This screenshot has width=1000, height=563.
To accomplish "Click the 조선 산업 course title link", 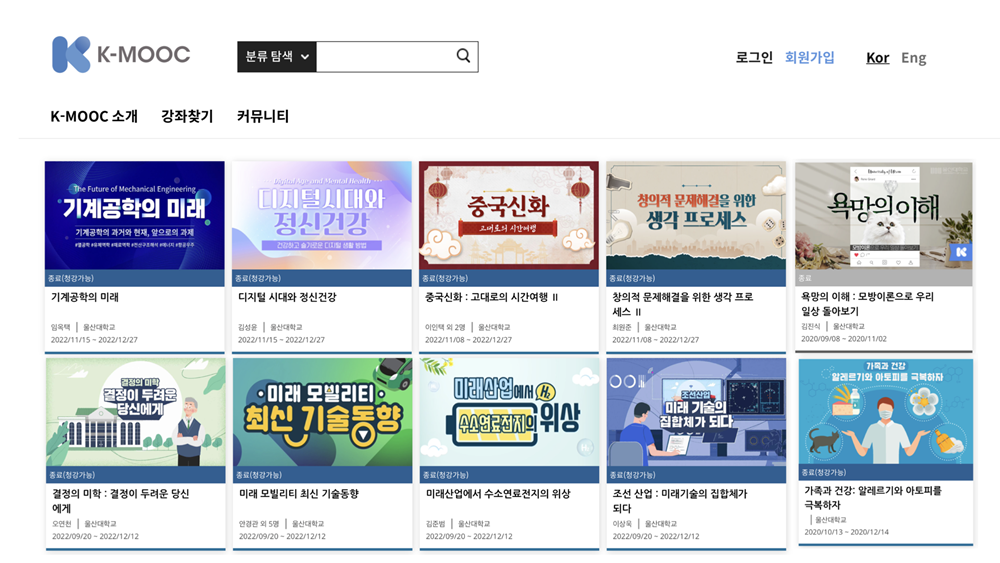I will tap(680, 501).
